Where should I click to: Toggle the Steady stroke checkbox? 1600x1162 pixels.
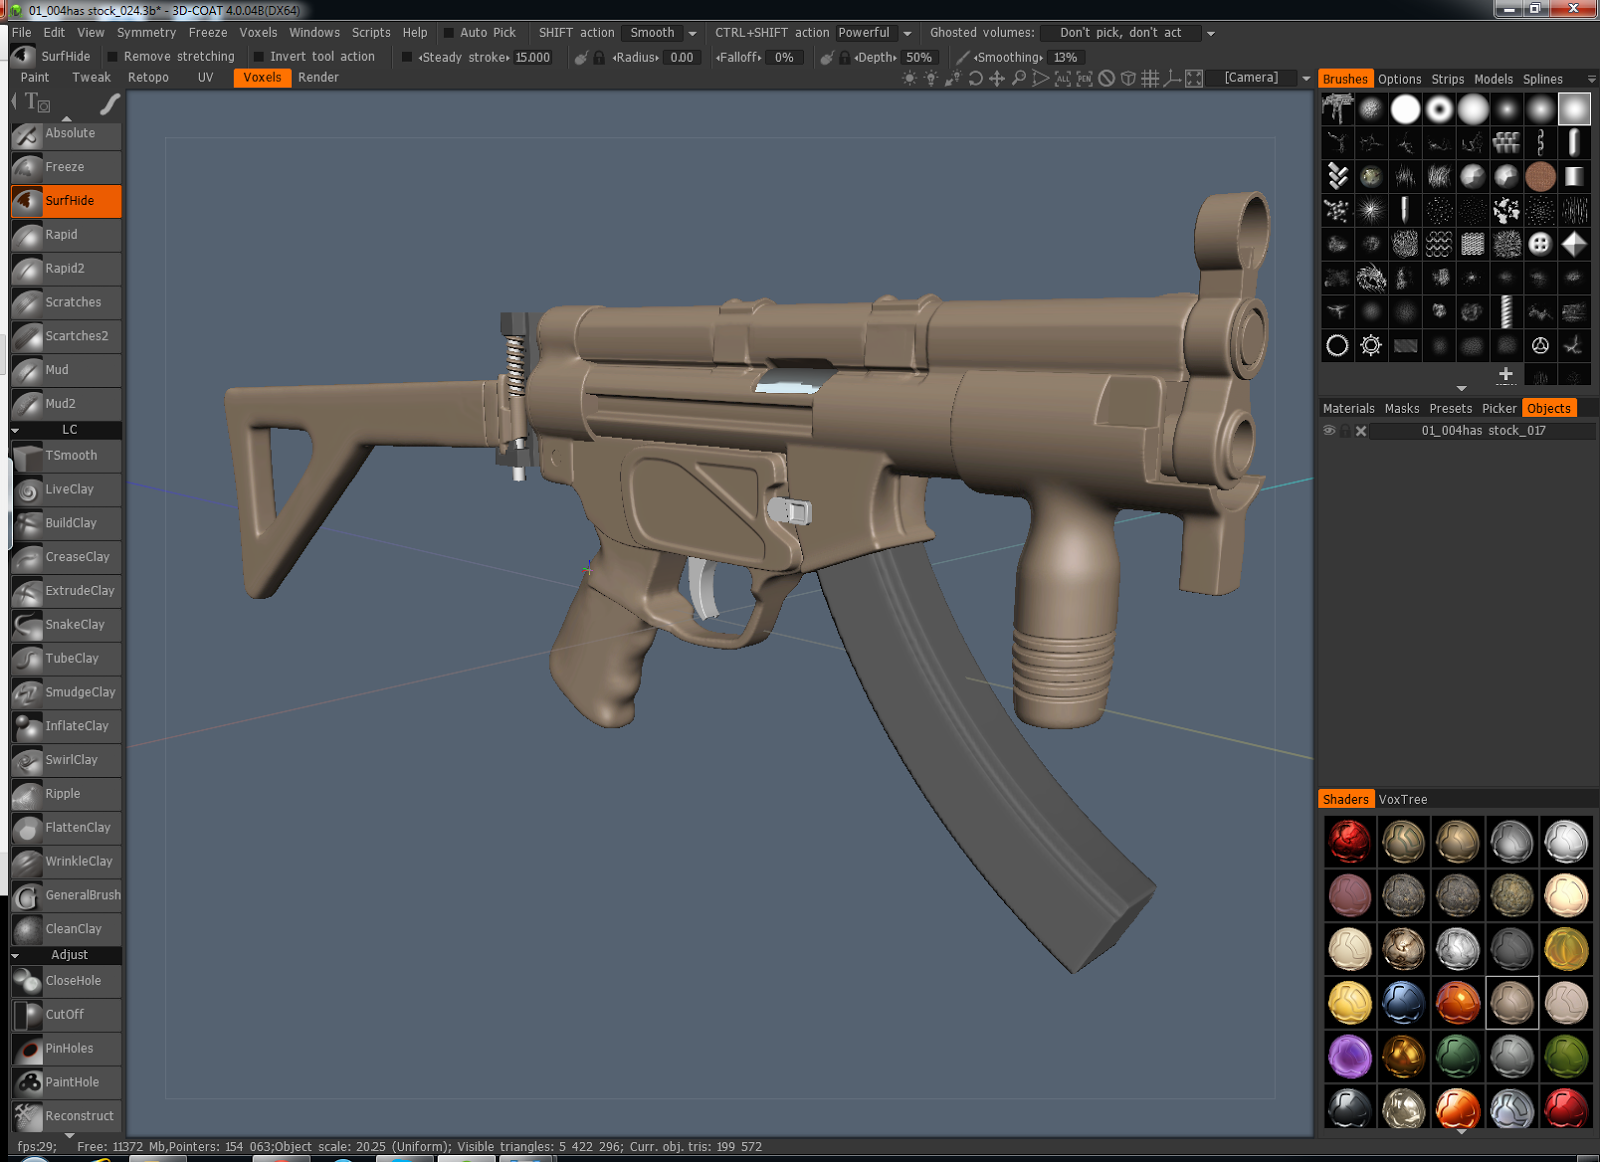[407, 57]
